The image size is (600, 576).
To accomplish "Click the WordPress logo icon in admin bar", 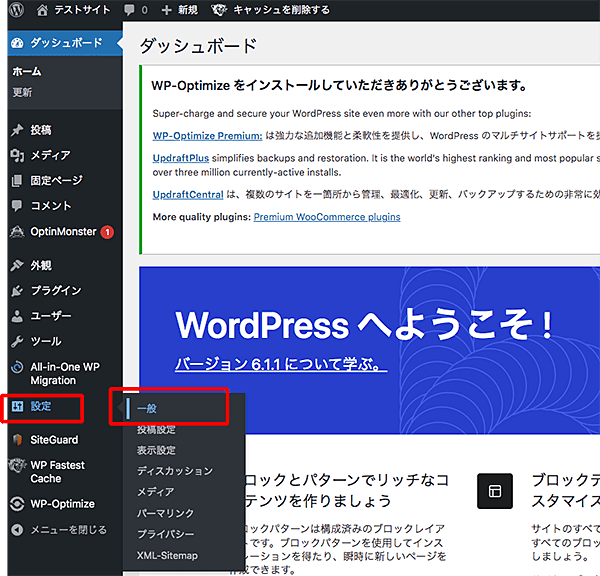I will [17, 10].
